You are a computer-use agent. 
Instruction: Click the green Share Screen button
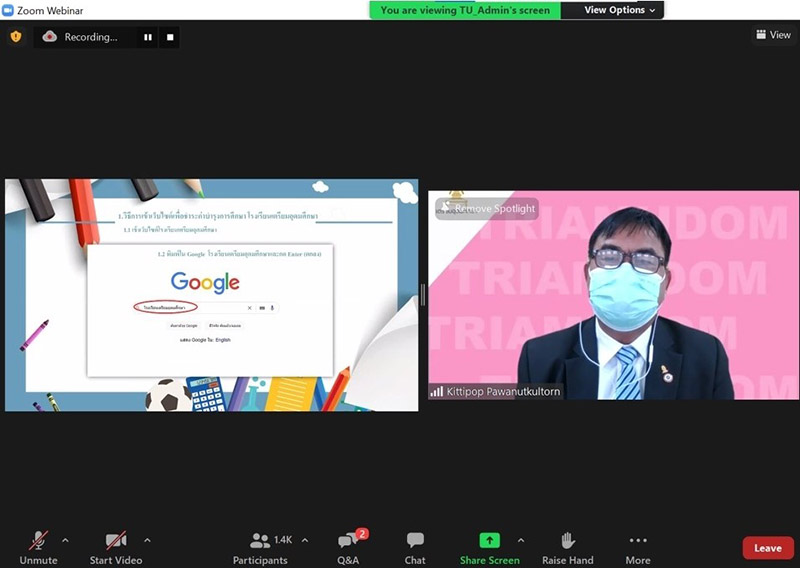(489, 548)
